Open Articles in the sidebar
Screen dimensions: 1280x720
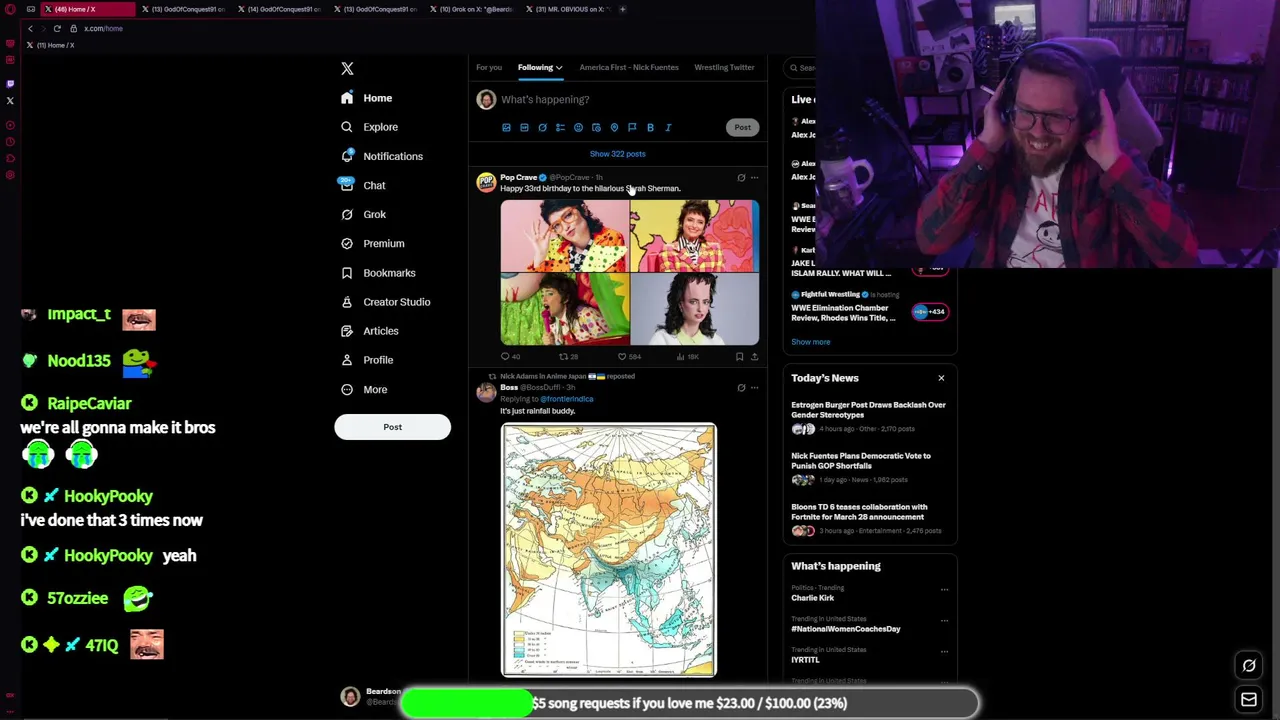(369, 330)
